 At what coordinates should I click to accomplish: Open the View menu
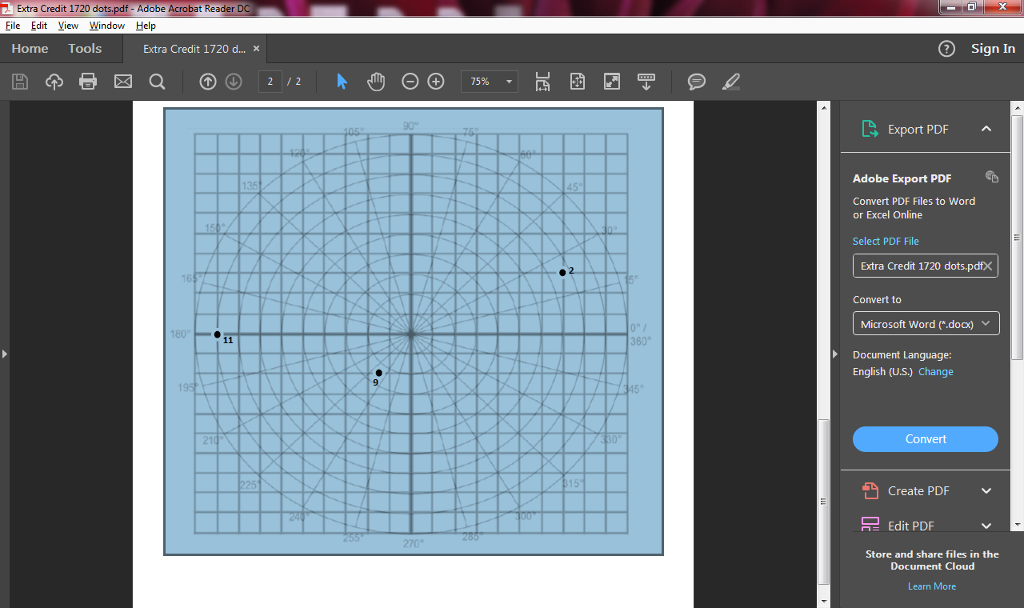[x=68, y=25]
